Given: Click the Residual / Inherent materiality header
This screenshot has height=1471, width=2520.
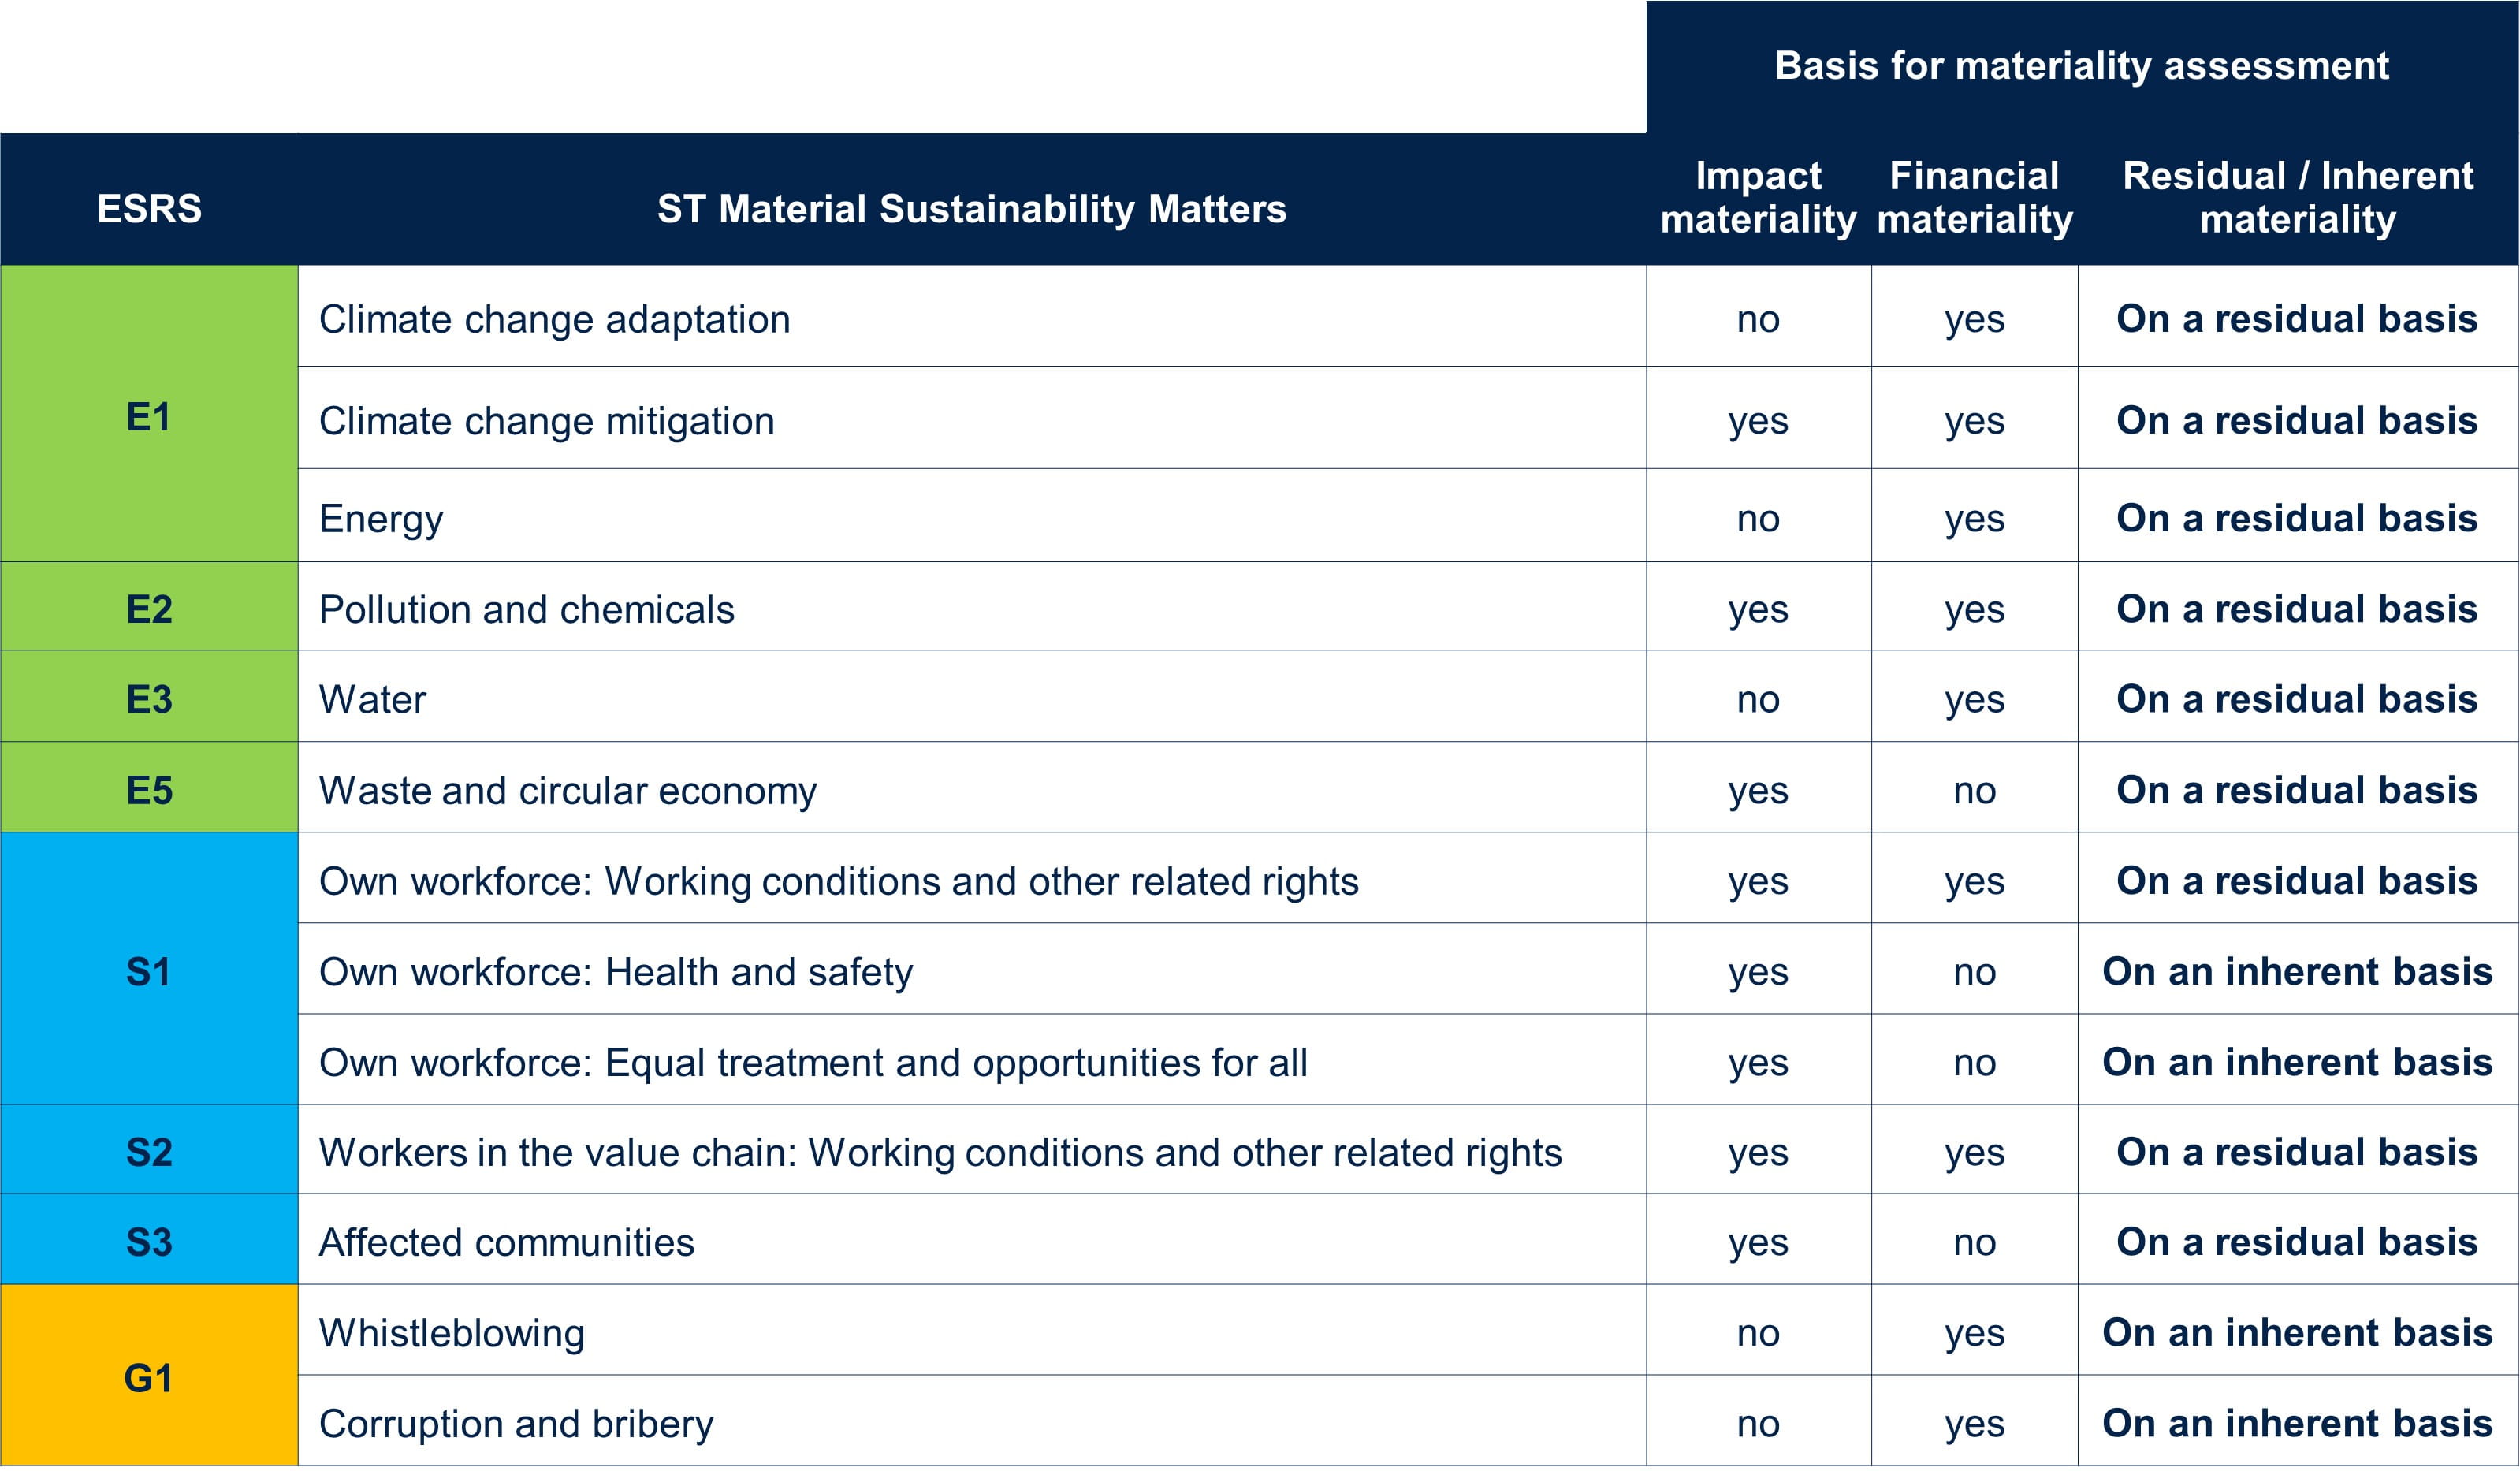Looking at the screenshot, I should pyautogui.click(x=2297, y=197).
